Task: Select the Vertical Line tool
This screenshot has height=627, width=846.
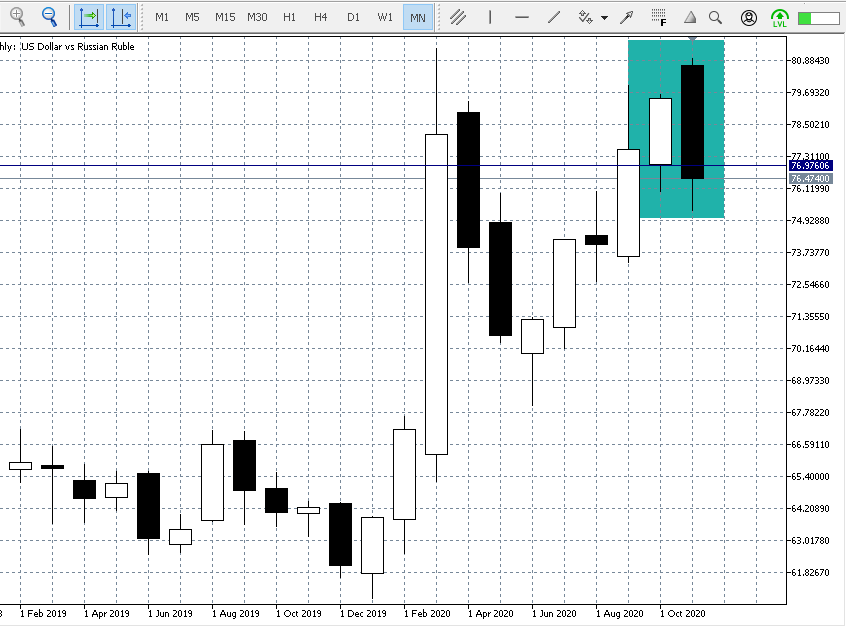Action: (x=489, y=17)
